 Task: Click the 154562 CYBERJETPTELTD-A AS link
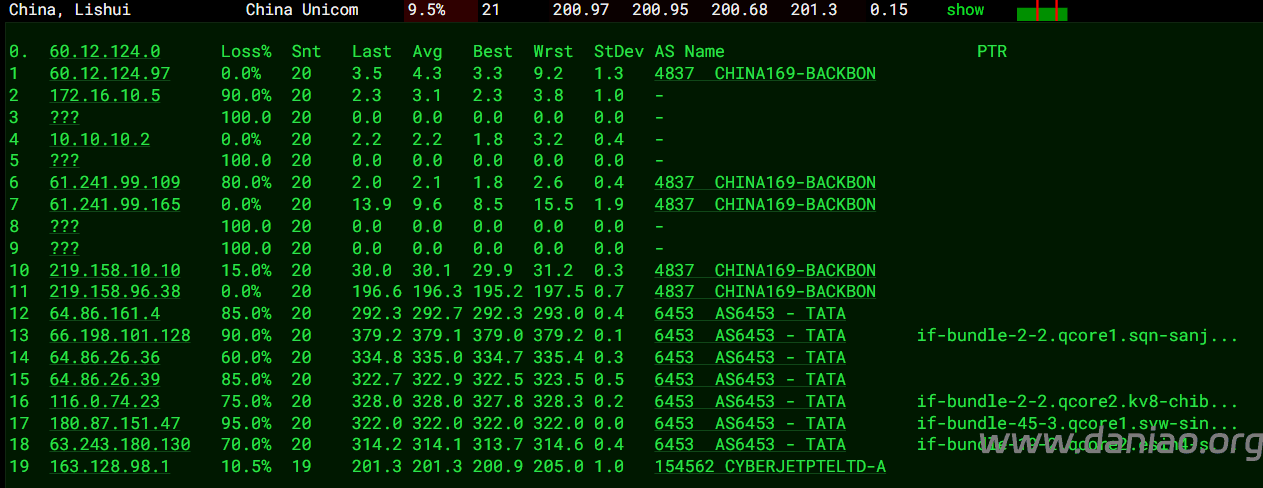pyautogui.click(x=770, y=467)
